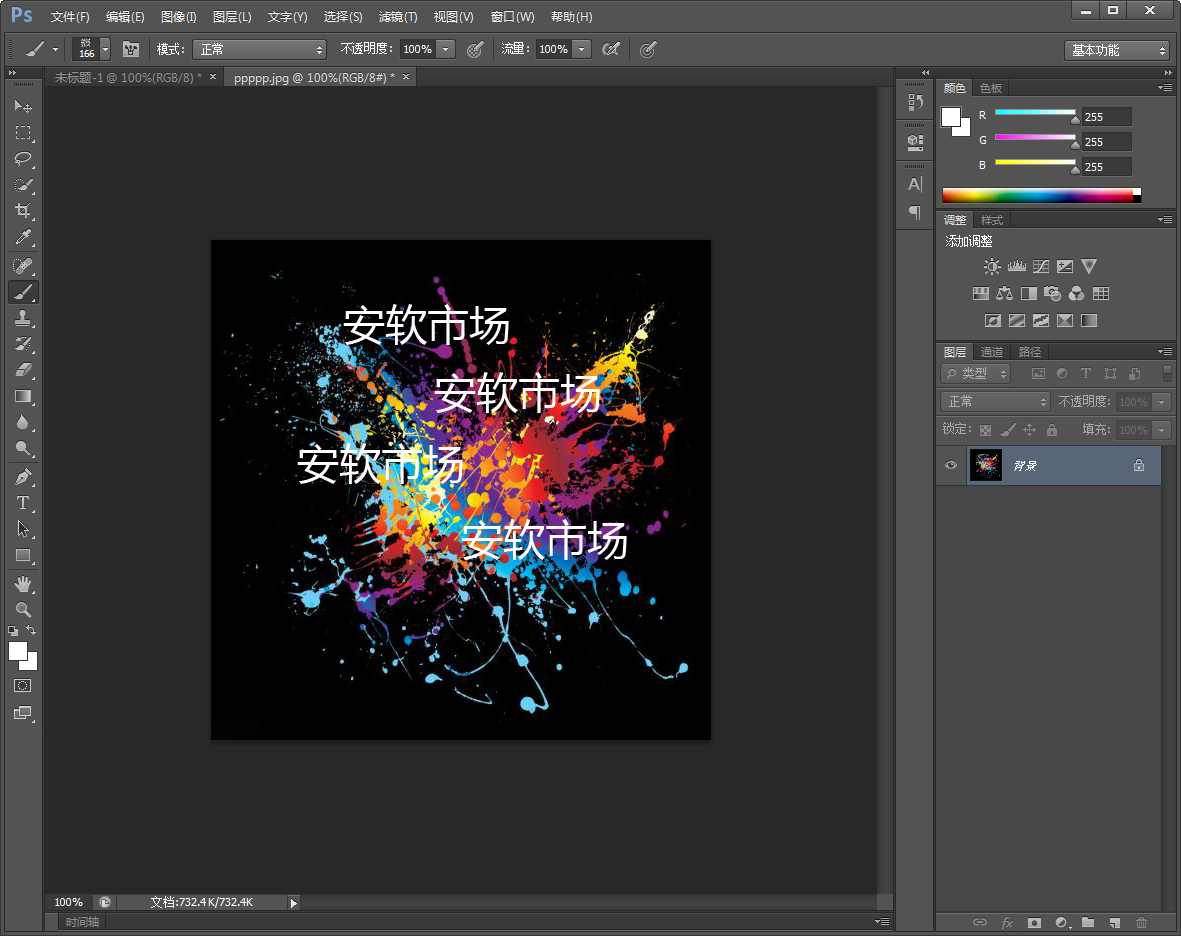Open brush preset picker dropdown
This screenshot has height=936, width=1181.
tap(105, 50)
